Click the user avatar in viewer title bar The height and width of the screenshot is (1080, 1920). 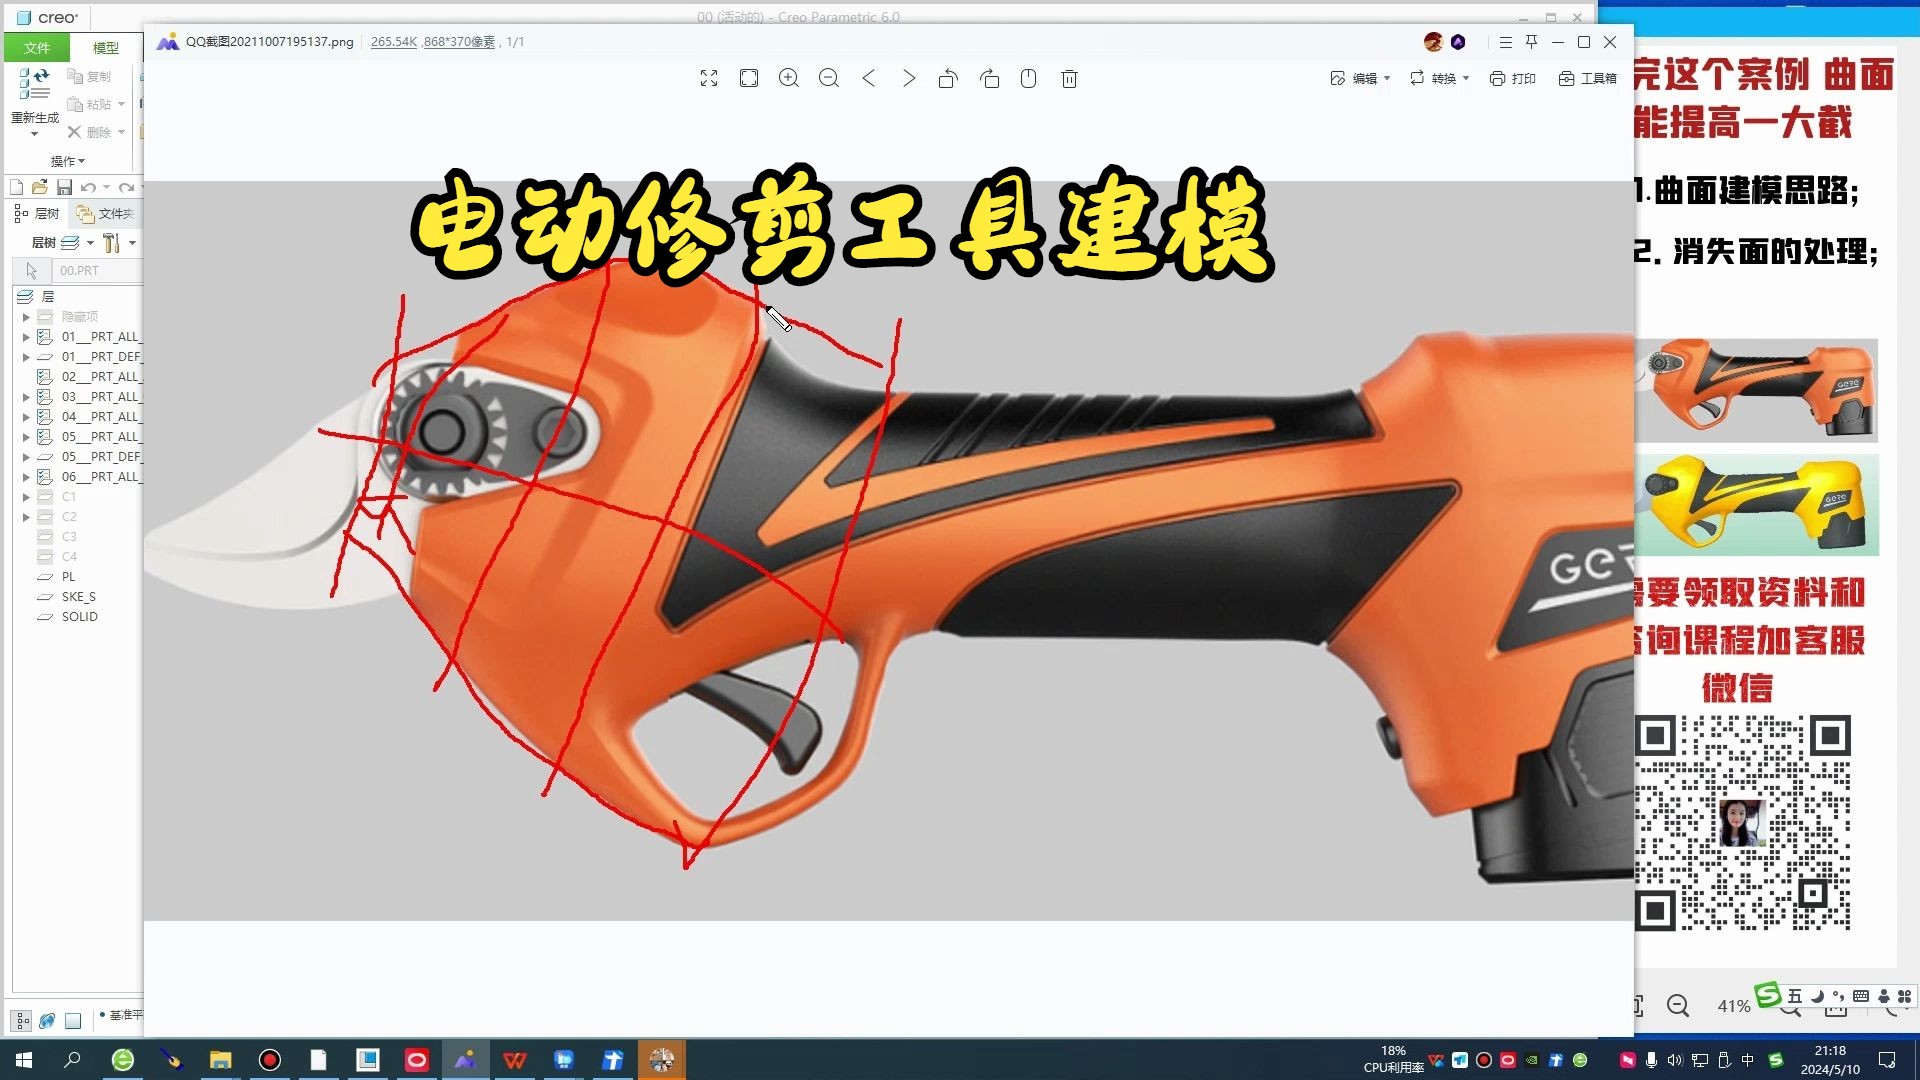click(1433, 42)
